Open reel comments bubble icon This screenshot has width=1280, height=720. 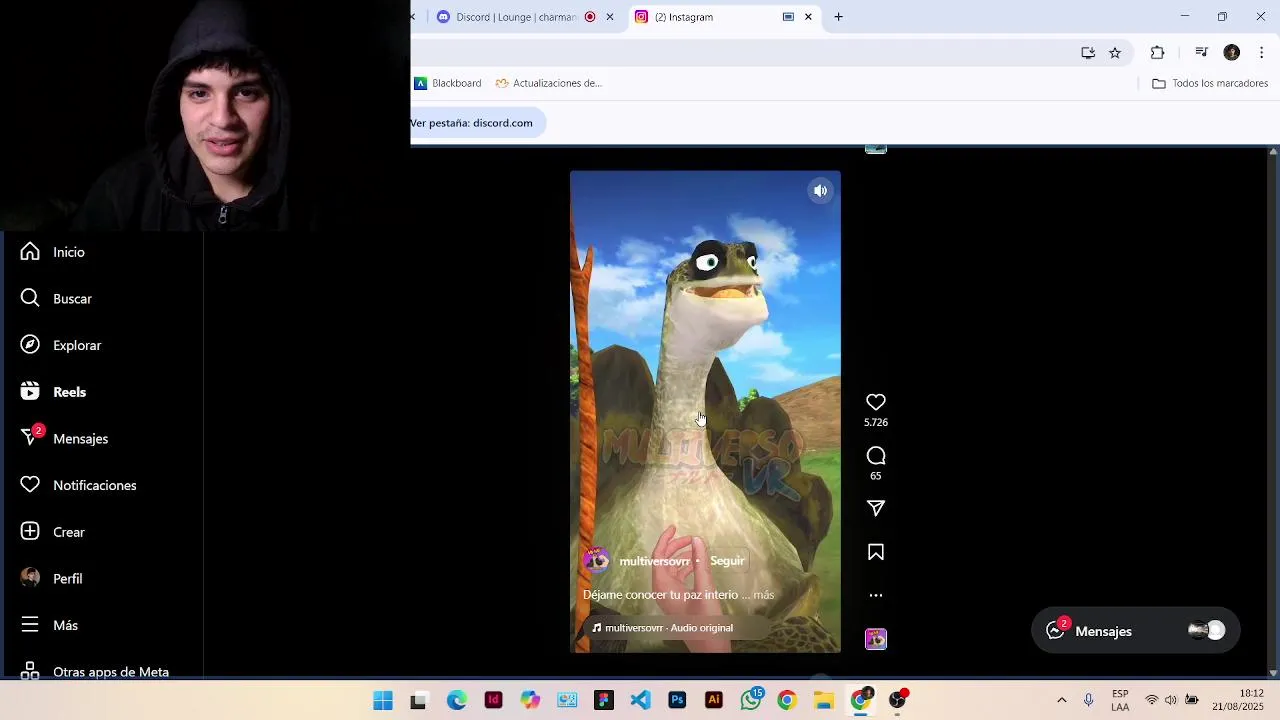876,456
